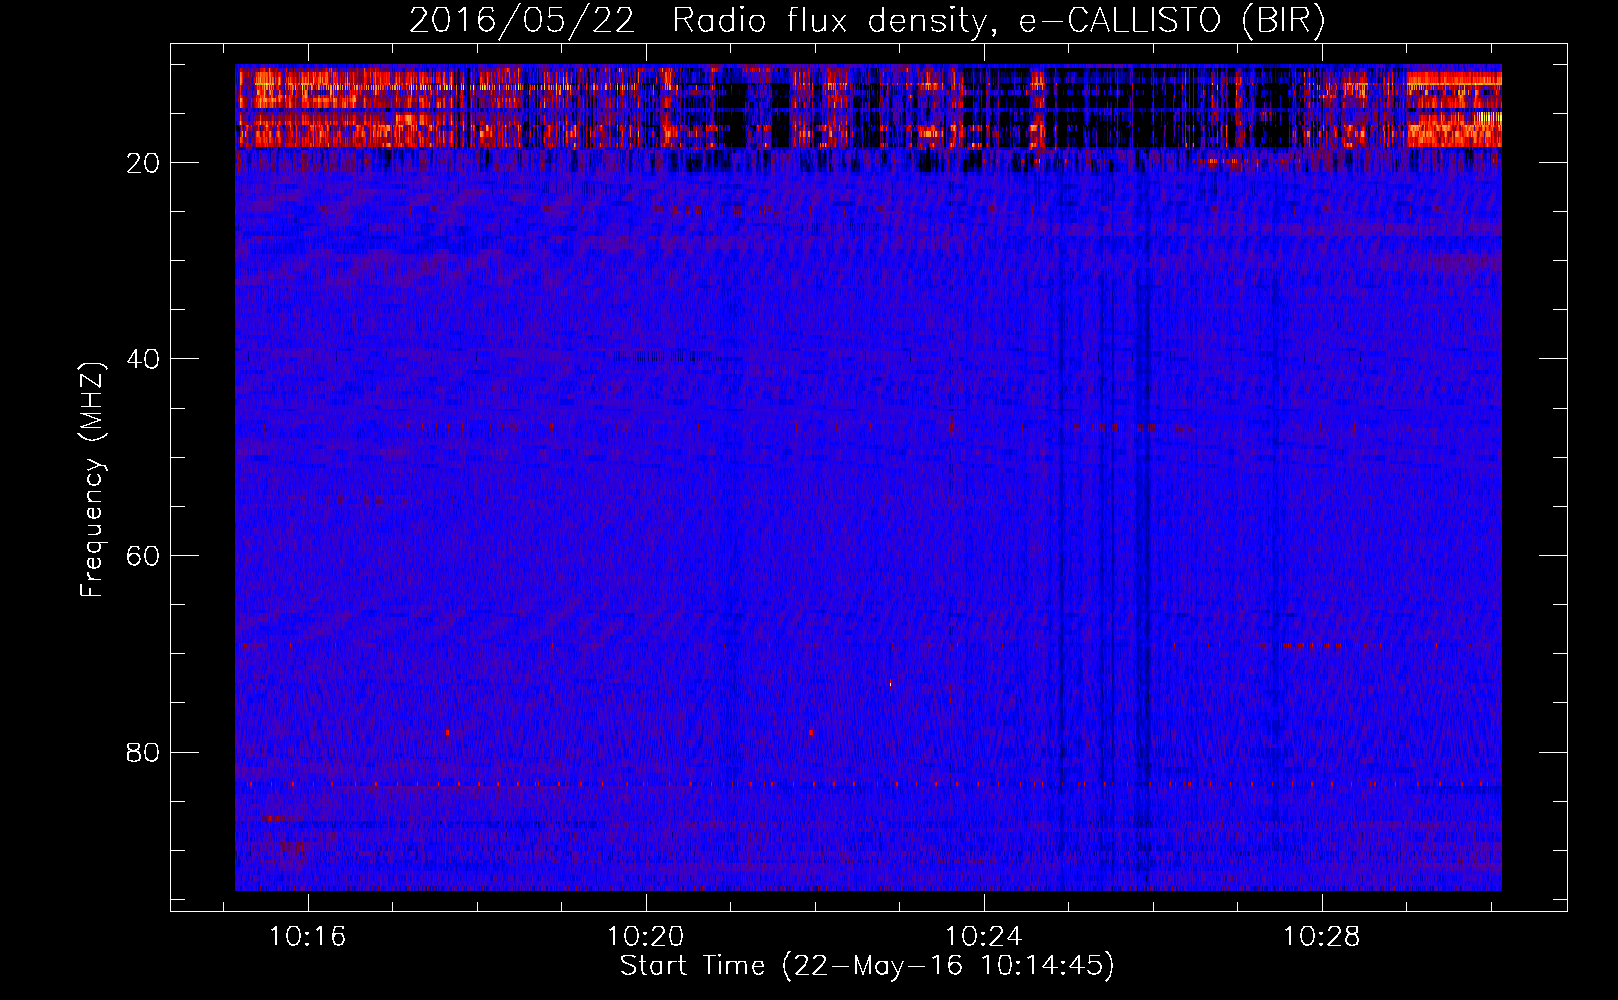This screenshot has width=1618, height=1000.
Task: Click the '80' frequency tick label
Action: click(x=144, y=752)
